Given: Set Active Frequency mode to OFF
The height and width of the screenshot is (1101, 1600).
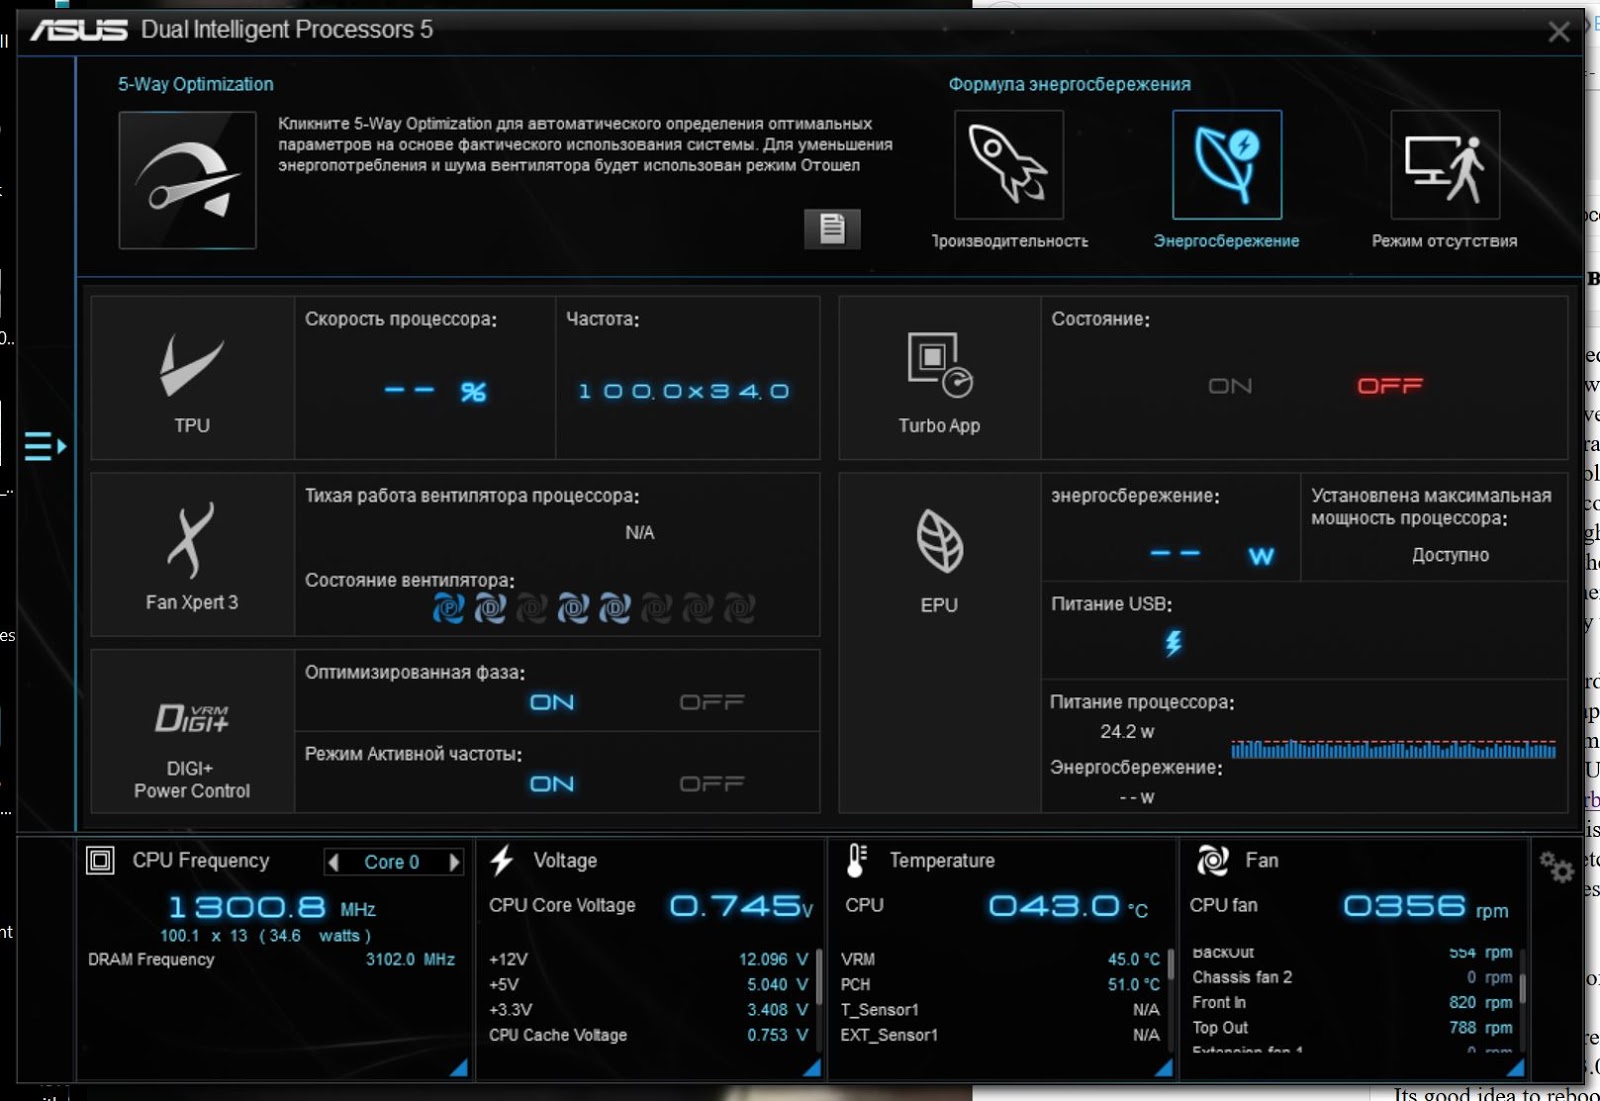Looking at the screenshot, I should tap(712, 784).
